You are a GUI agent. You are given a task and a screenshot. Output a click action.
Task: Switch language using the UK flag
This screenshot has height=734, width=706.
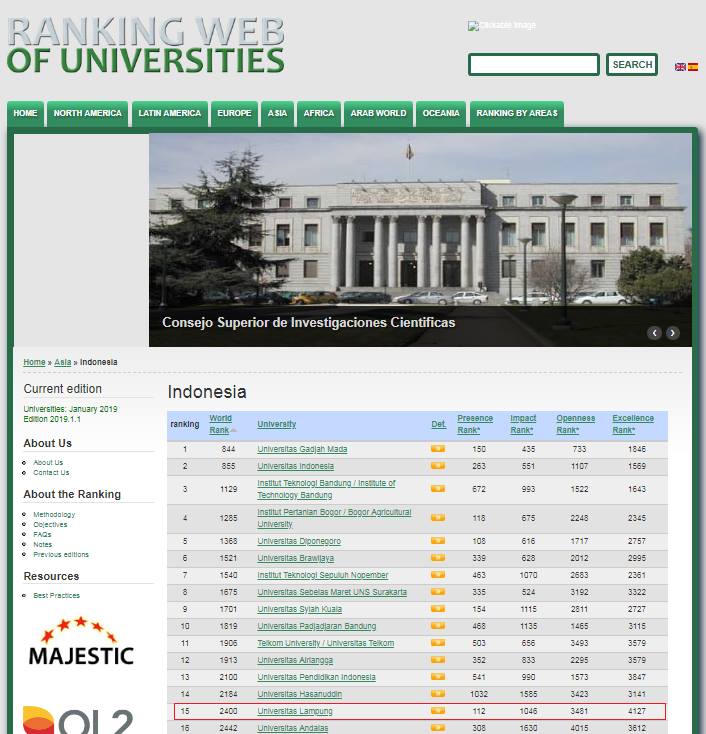[x=680, y=67]
